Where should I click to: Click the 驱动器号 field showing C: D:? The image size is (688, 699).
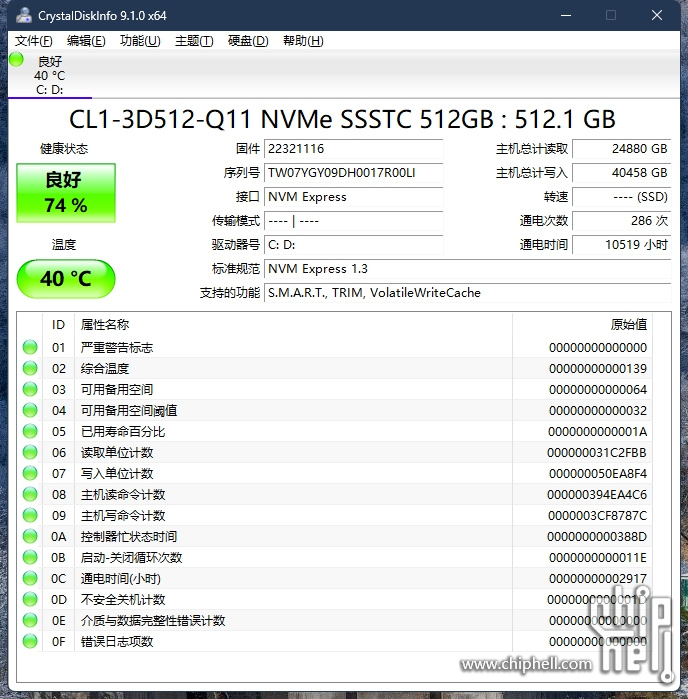pos(354,245)
